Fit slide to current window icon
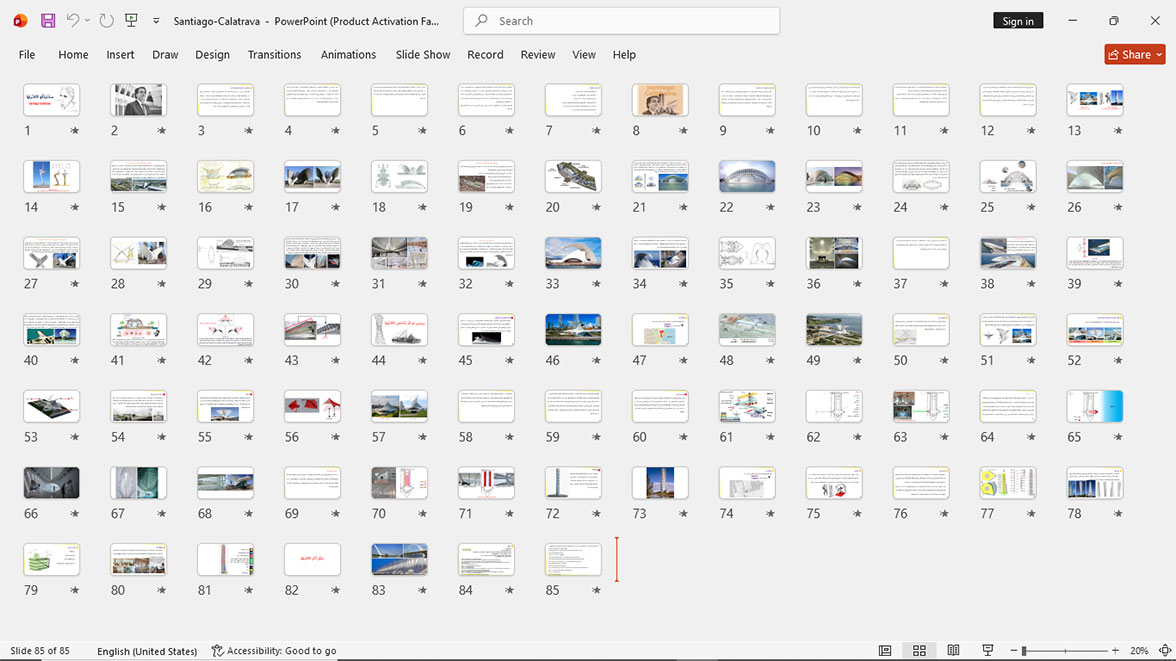Image resolution: width=1176 pixels, height=661 pixels. coord(1165,650)
